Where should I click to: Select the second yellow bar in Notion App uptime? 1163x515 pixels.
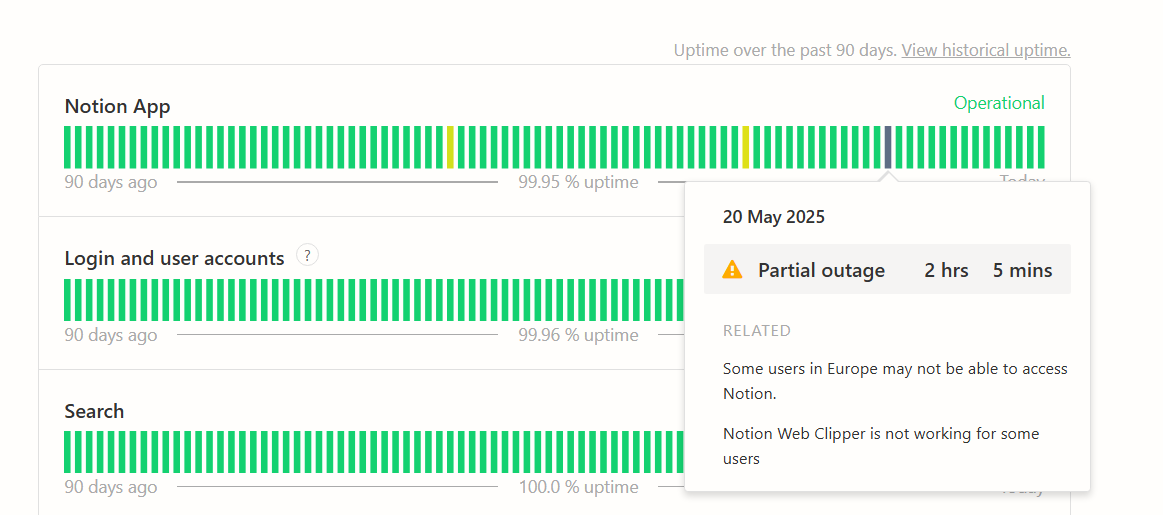(746, 147)
